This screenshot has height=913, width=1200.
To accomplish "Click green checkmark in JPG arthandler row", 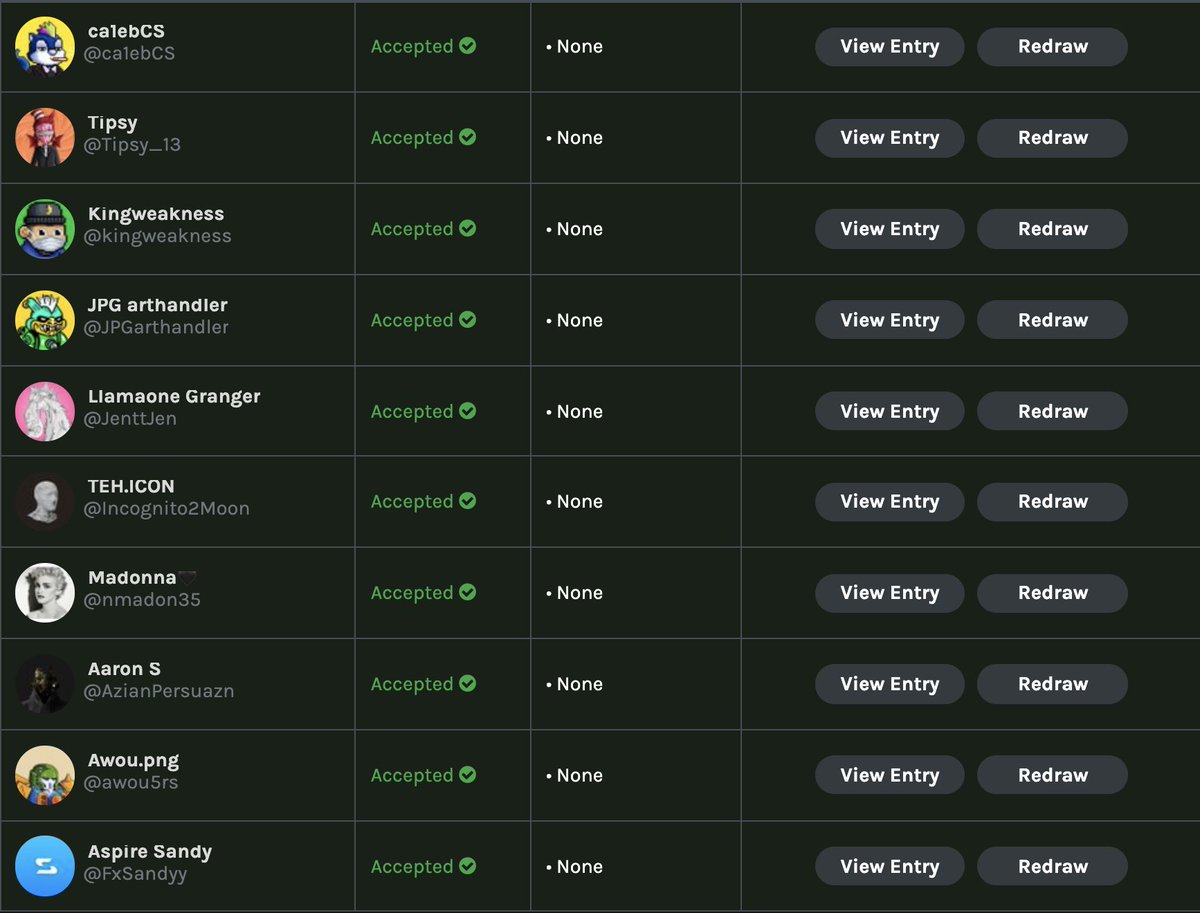I will pyautogui.click(x=467, y=320).
